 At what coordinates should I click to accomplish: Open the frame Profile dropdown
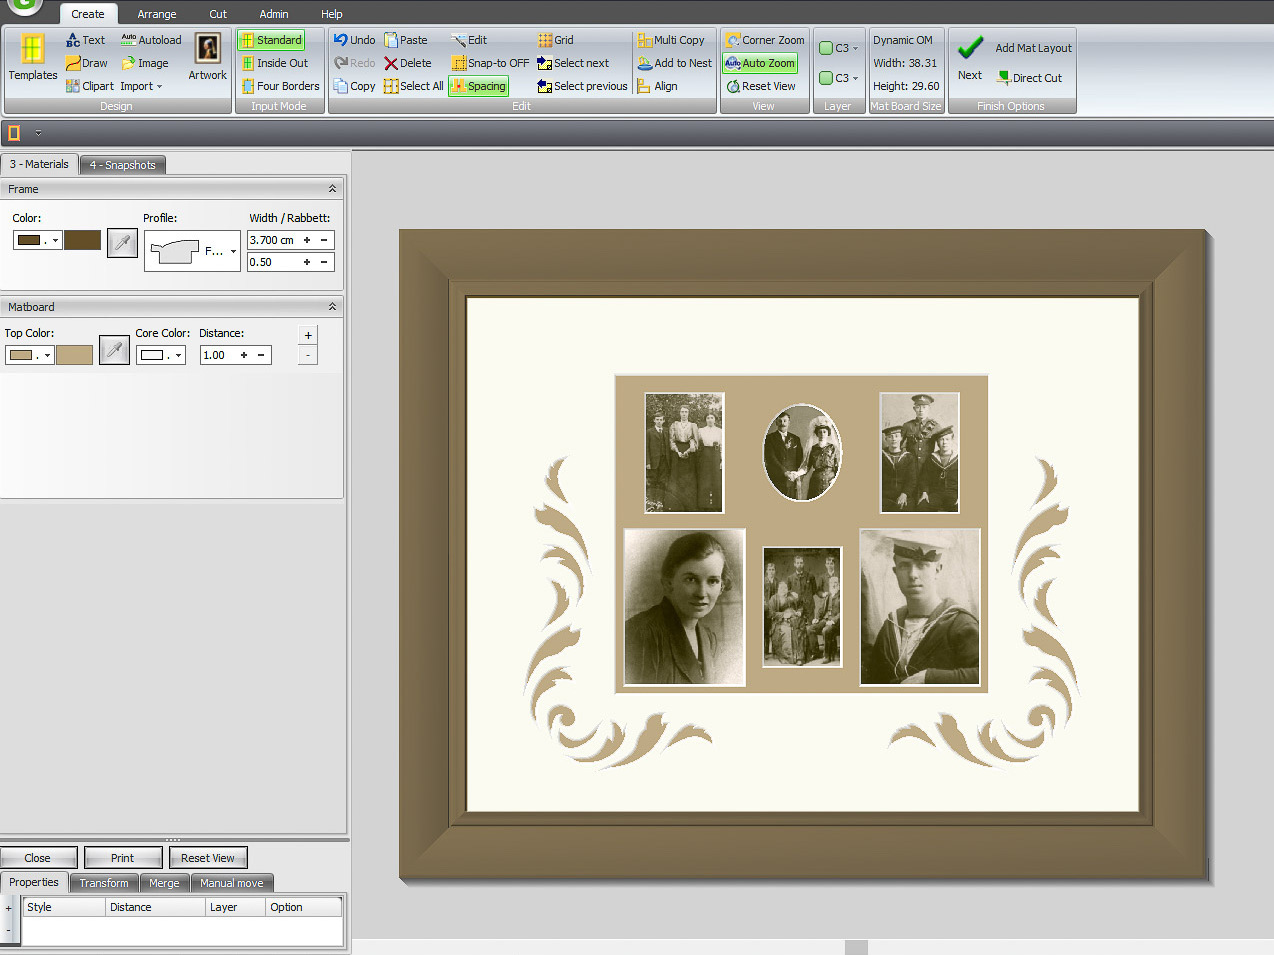coord(233,251)
